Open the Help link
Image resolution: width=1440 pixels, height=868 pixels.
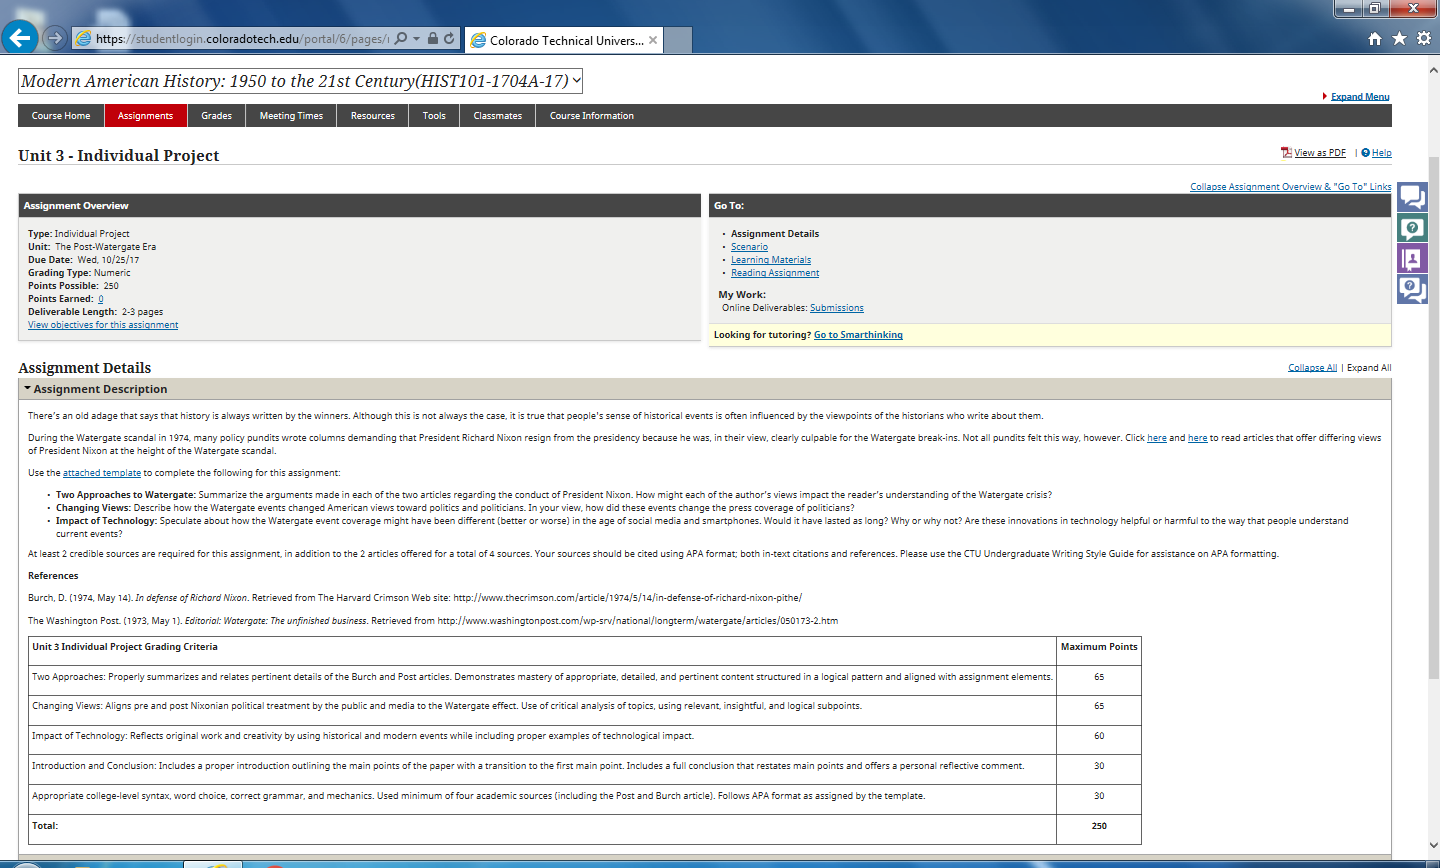coord(1382,153)
